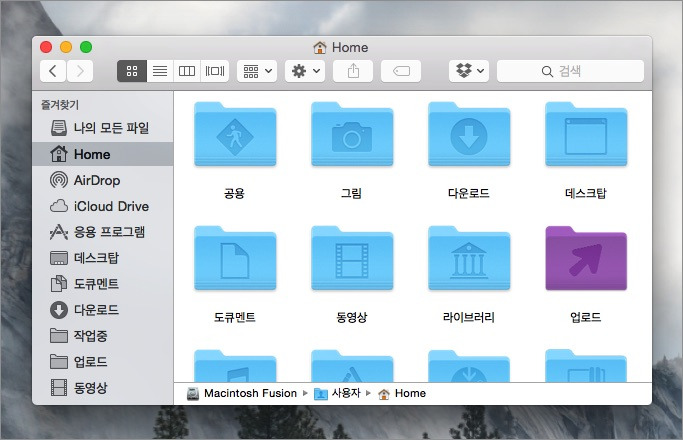
Task: Open 업로드 folder in sidebar
Action: coord(103,362)
